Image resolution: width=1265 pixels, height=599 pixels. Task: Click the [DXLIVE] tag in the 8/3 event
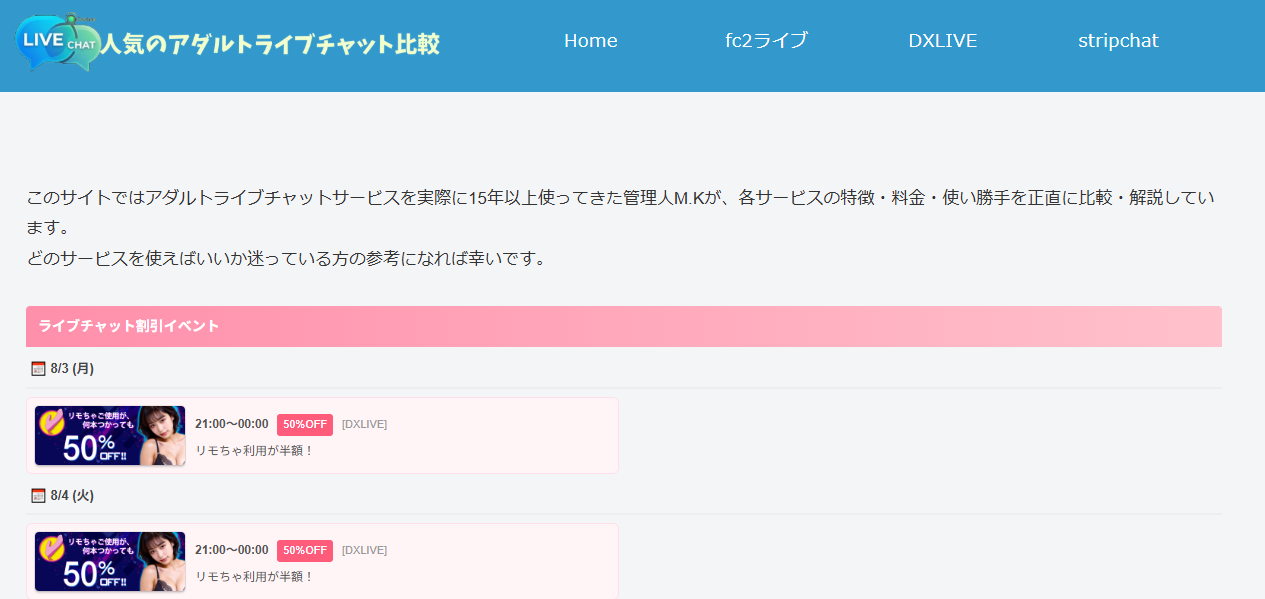point(364,424)
